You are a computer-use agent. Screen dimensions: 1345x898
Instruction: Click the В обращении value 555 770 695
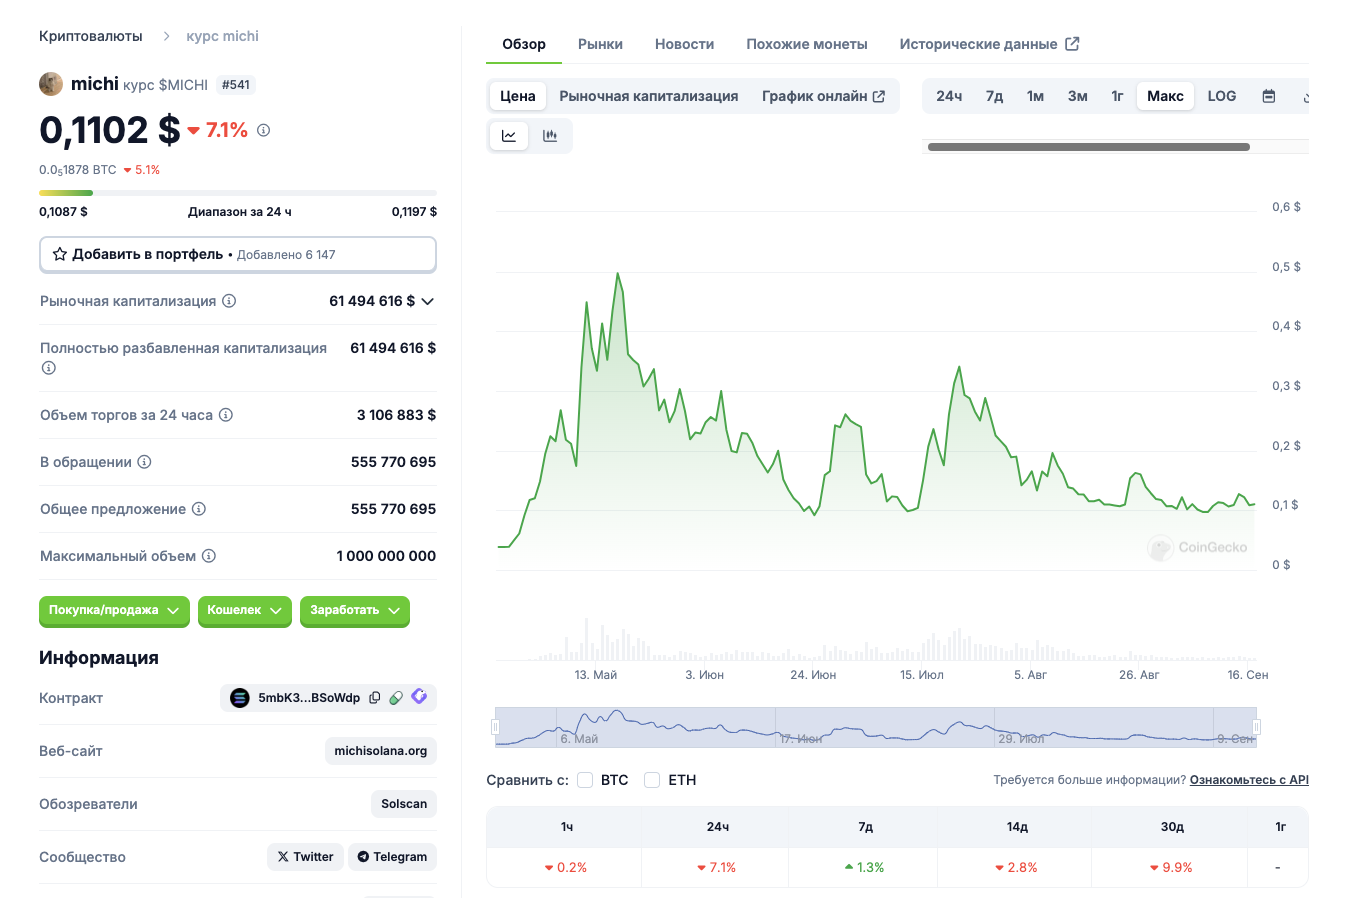393,462
